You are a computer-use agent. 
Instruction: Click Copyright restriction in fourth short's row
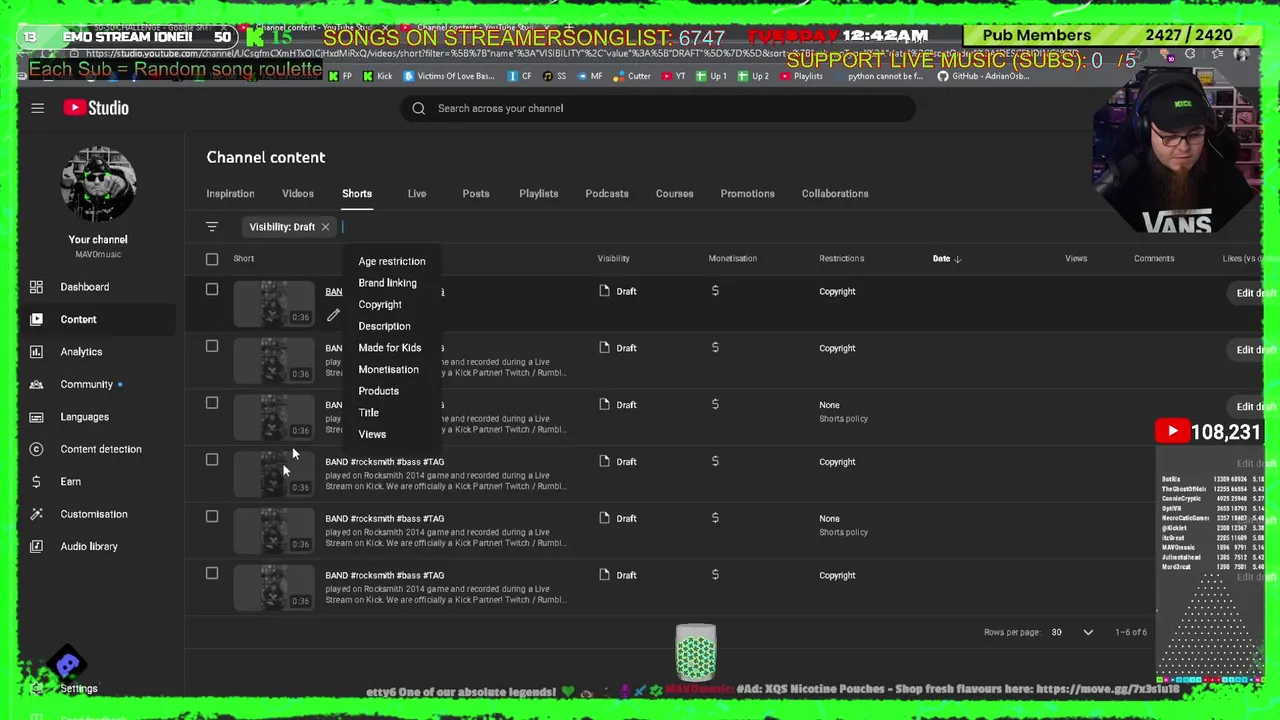click(837, 462)
